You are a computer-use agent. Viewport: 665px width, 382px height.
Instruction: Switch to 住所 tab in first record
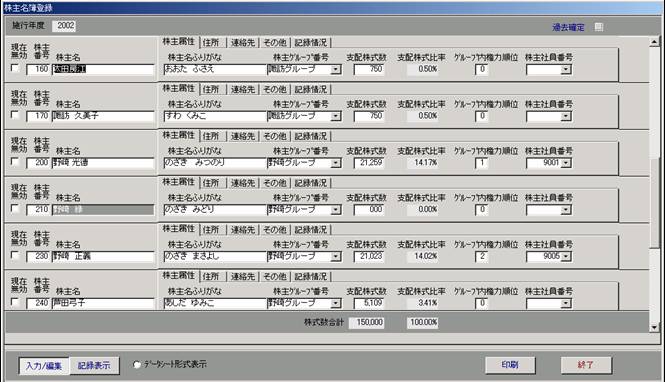[x=211, y=42]
